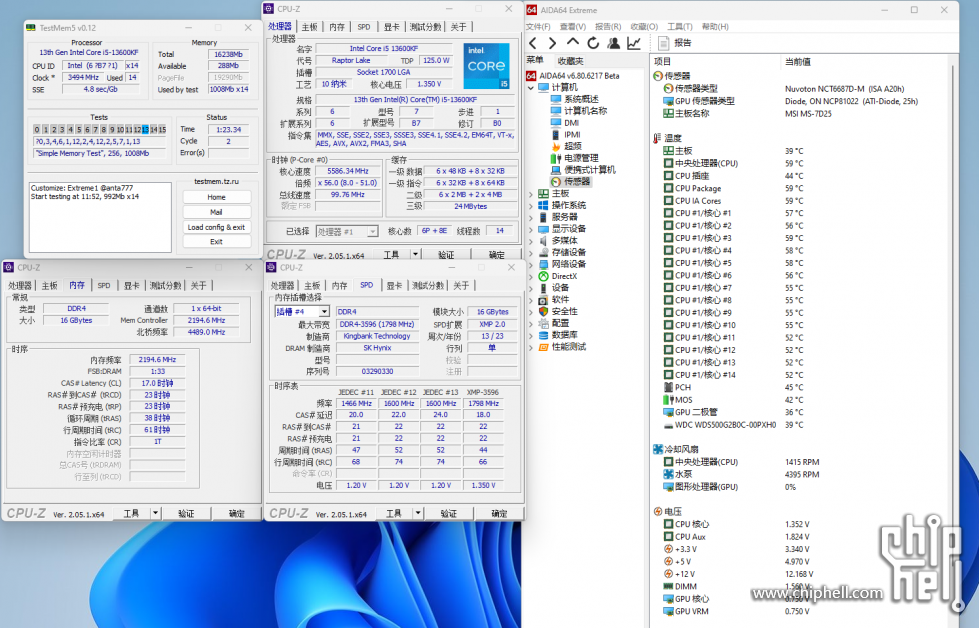Click Home button in TestMem5
Image resolution: width=979 pixels, height=628 pixels.
(217, 197)
